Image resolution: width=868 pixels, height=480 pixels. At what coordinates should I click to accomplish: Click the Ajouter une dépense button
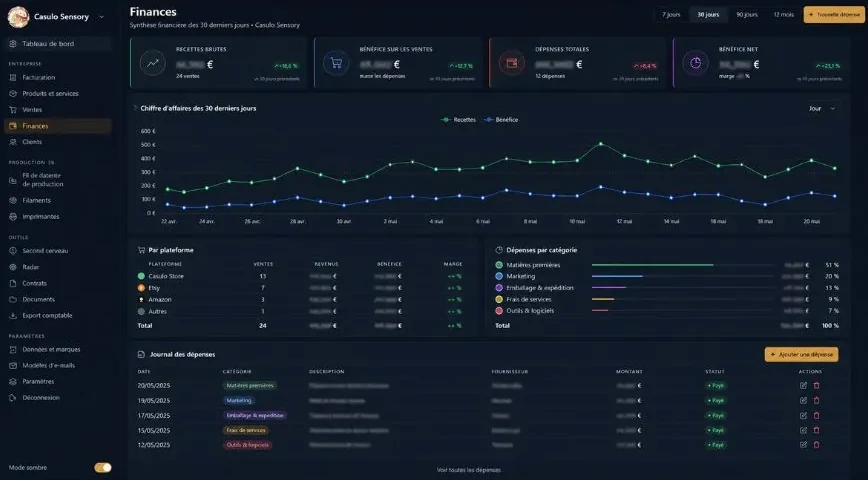[801, 354]
